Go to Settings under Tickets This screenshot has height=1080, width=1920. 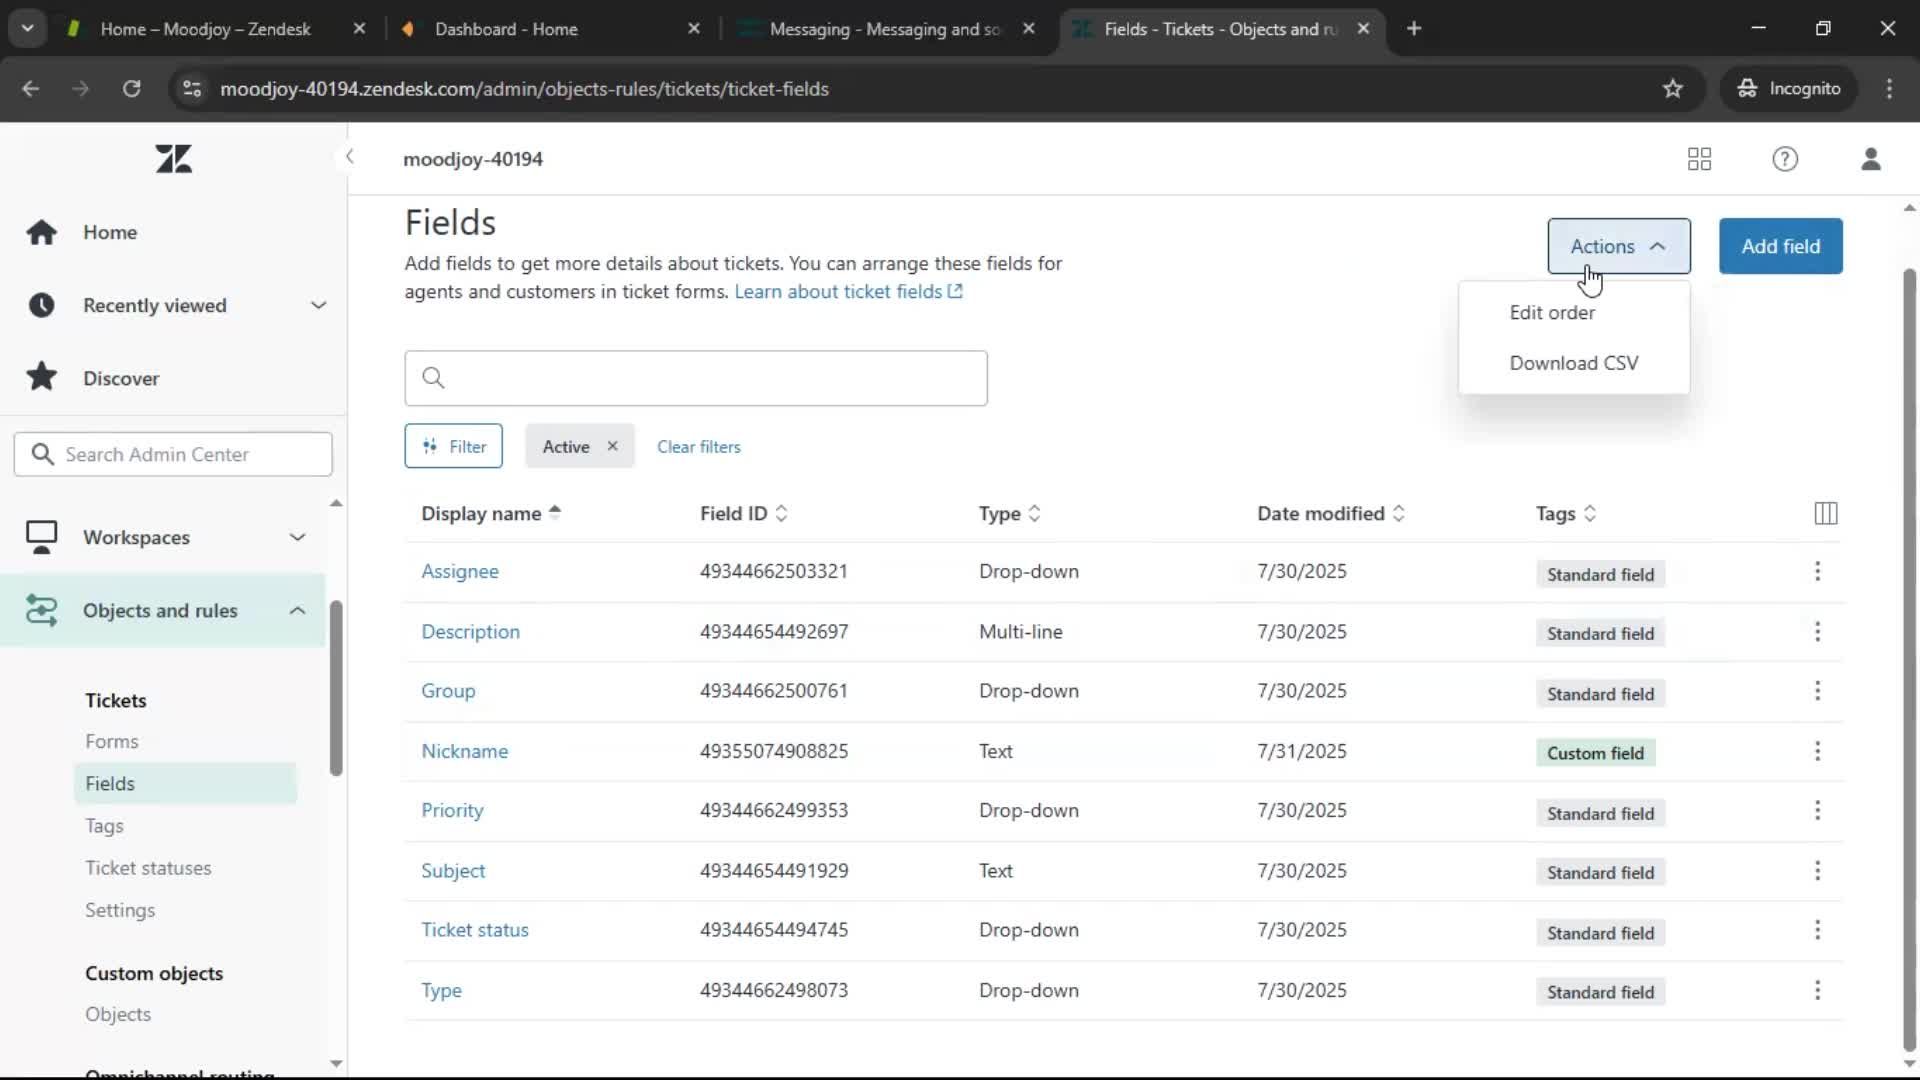(x=120, y=910)
